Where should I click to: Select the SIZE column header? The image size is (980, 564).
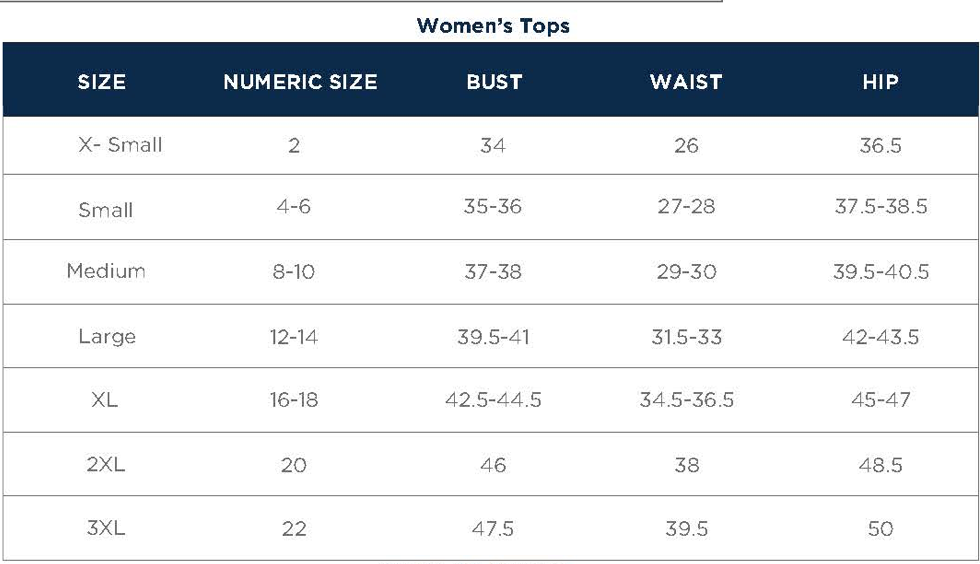click(x=102, y=82)
